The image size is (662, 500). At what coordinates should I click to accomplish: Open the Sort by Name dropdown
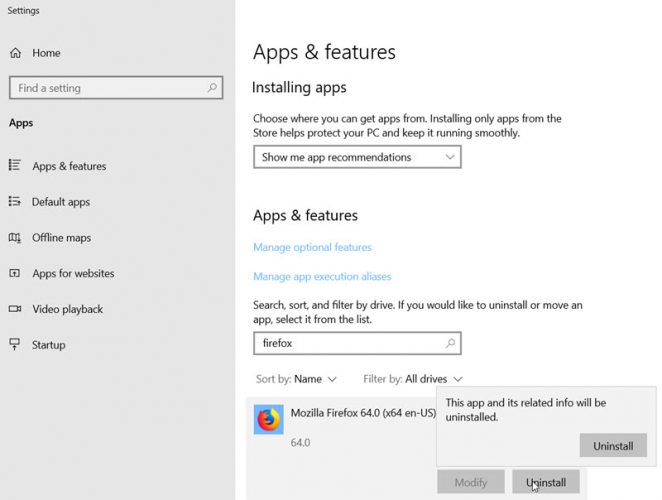tap(296, 379)
